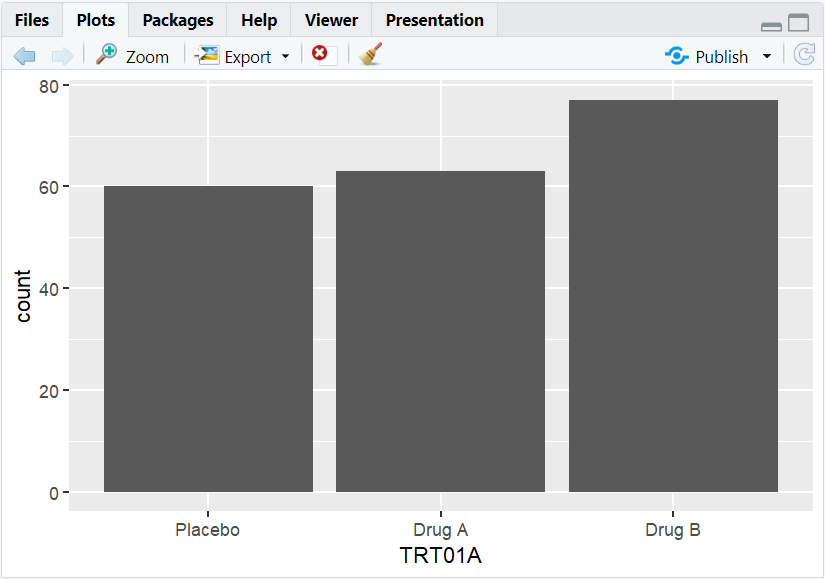The image size is (825, 579).
Task: Refresh the plot with the refresh icon
Action: click(804, 56)
